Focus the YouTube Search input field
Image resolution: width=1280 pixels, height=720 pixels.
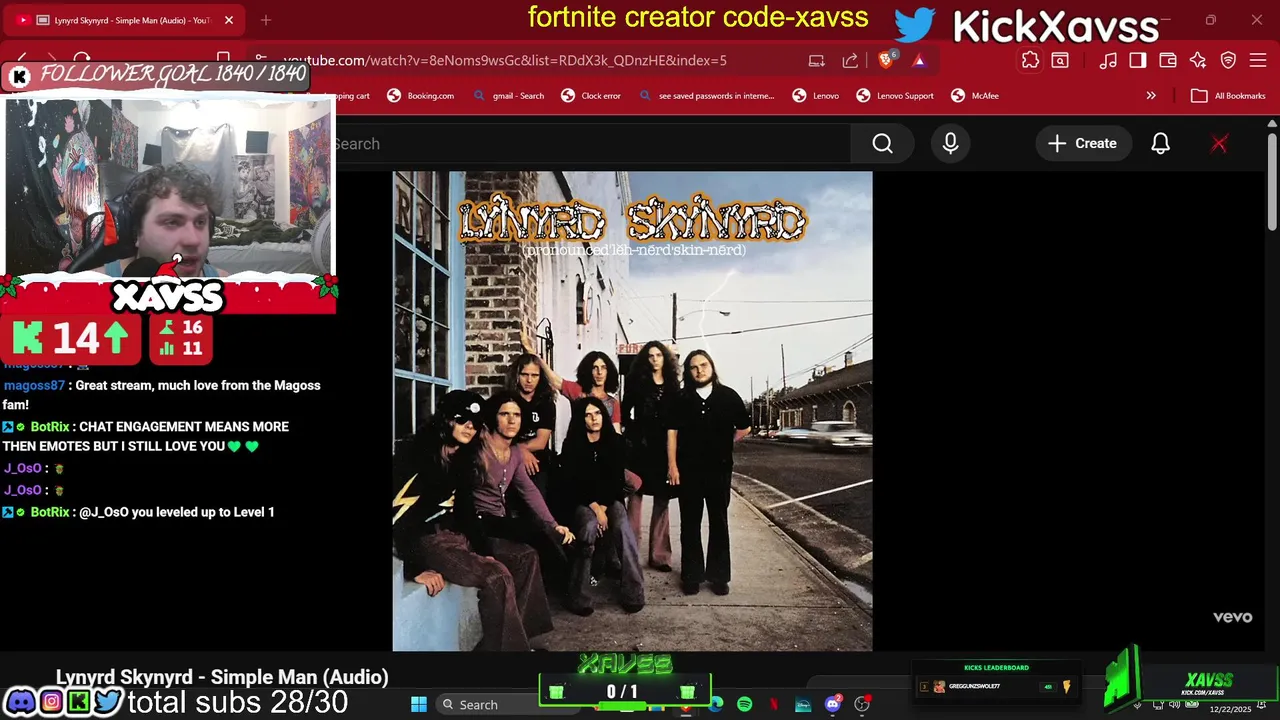593,144
